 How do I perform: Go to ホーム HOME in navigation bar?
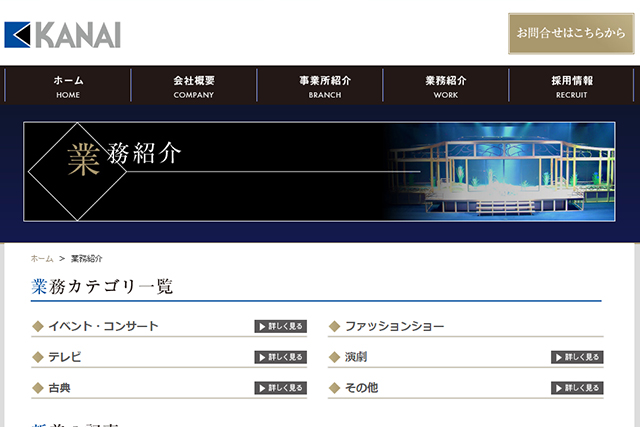68,85
